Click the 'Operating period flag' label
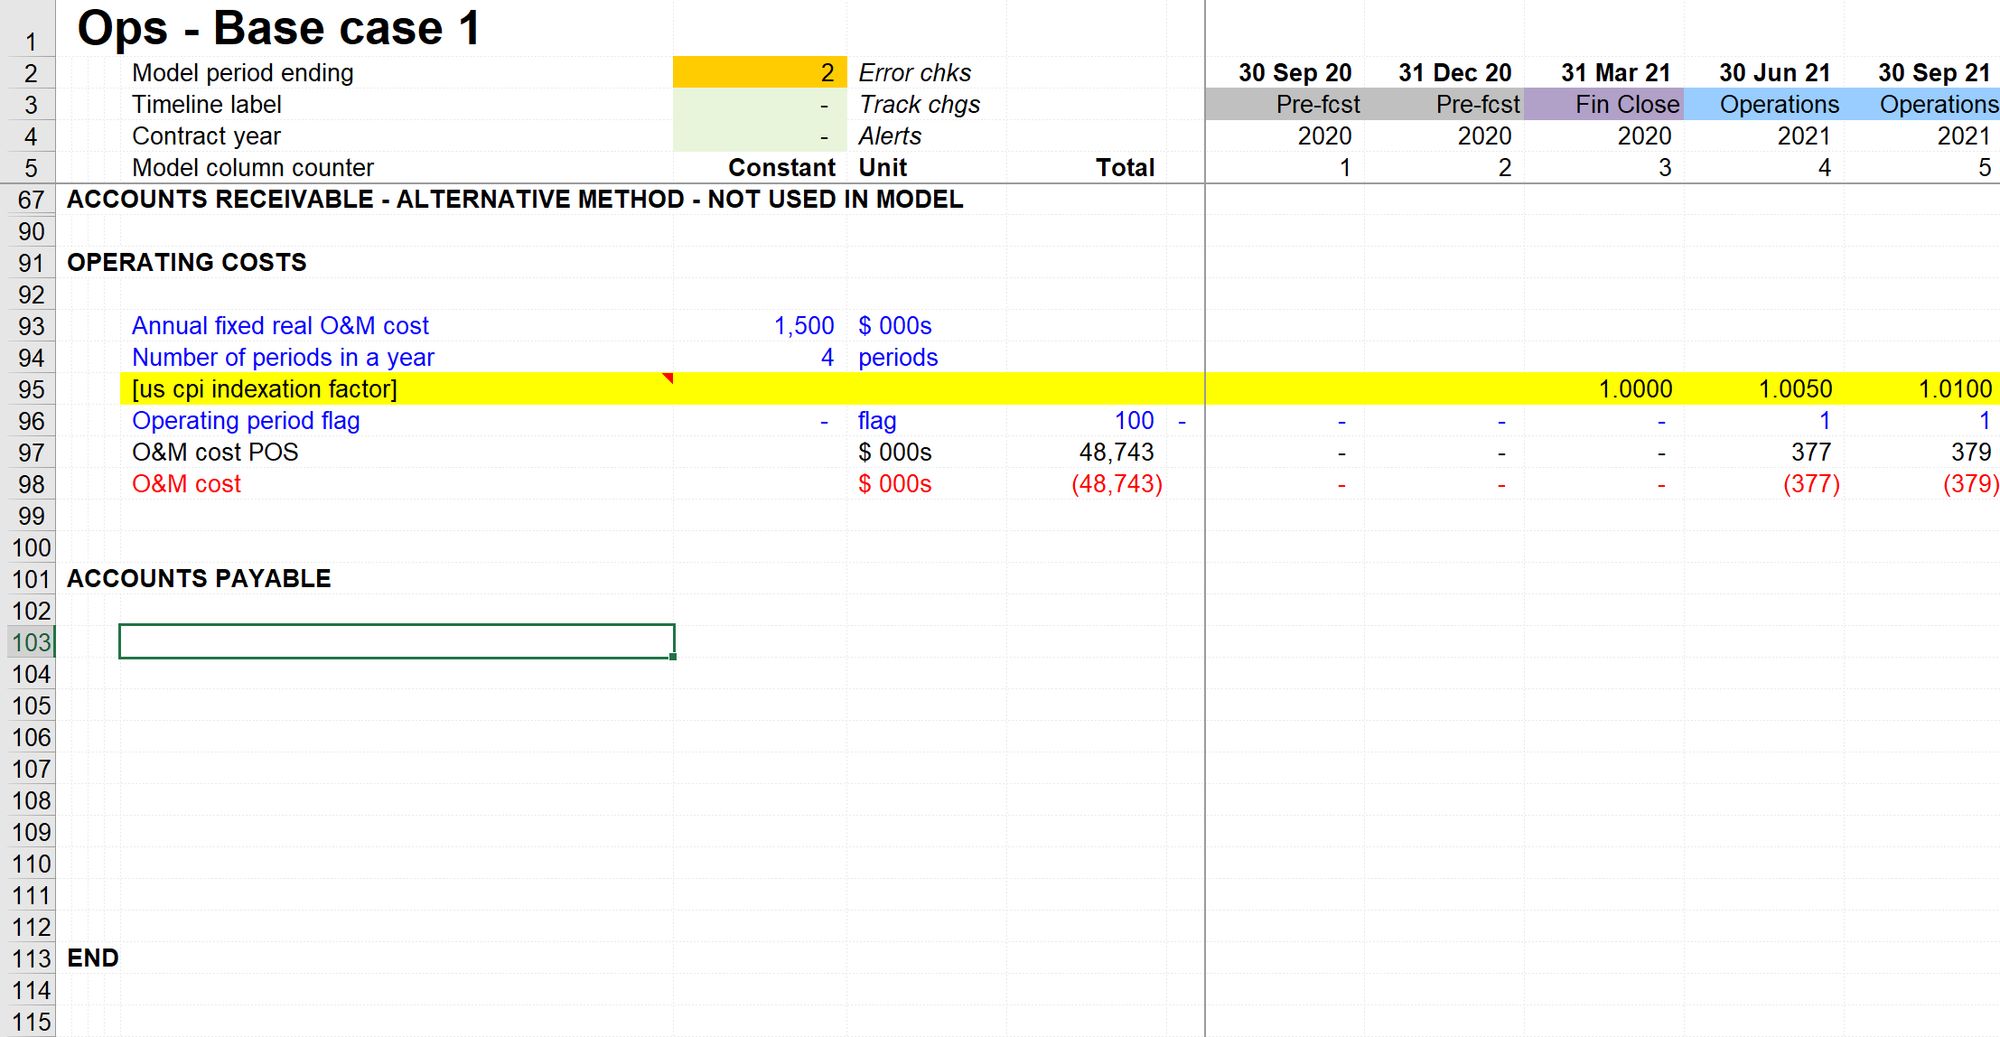This screenshot has width=2000, height=1037. pyautogui.click(x=246, y=421)
